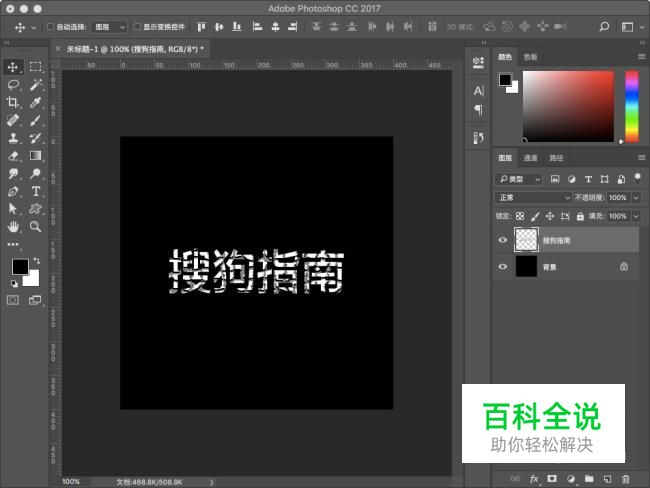Screen dimensions: 650x488
Task: Open the Layers panel menu
Action: [642, 158]
